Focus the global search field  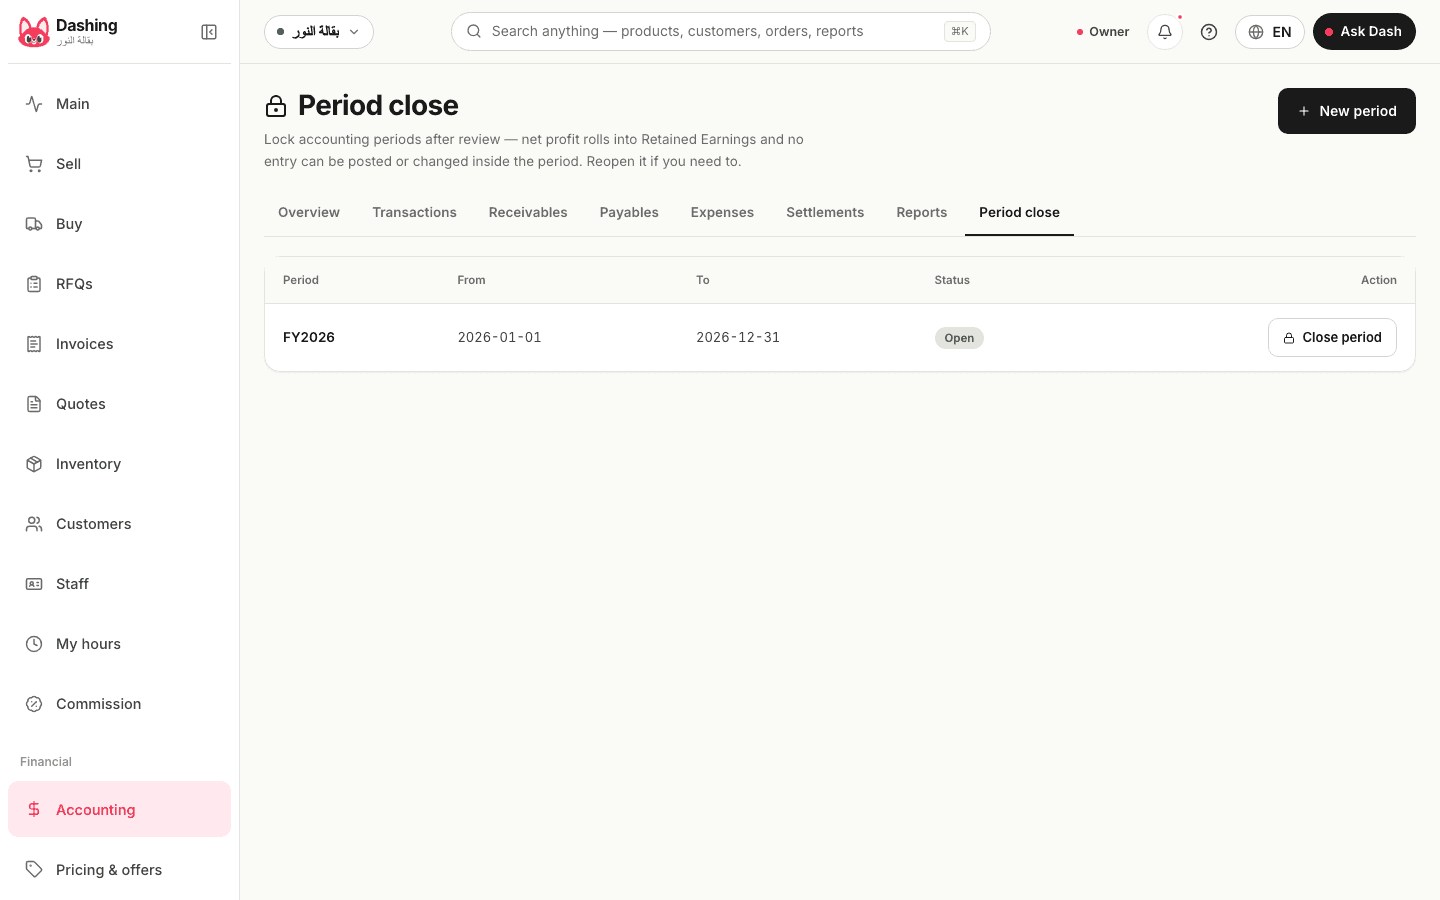[x=721, y=32]
